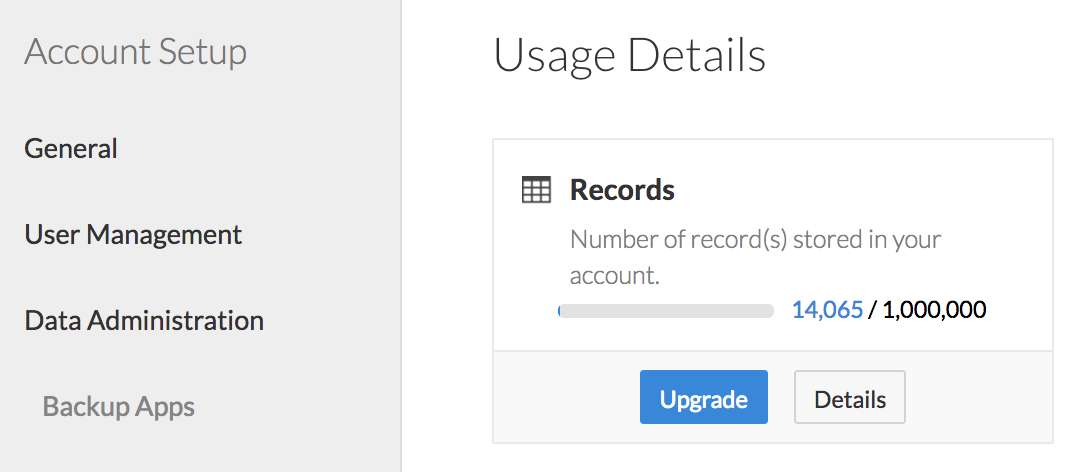Follow the blue 14,065 records link
1082x472 pixels.
pyautogui.click(x=827, y=310)
